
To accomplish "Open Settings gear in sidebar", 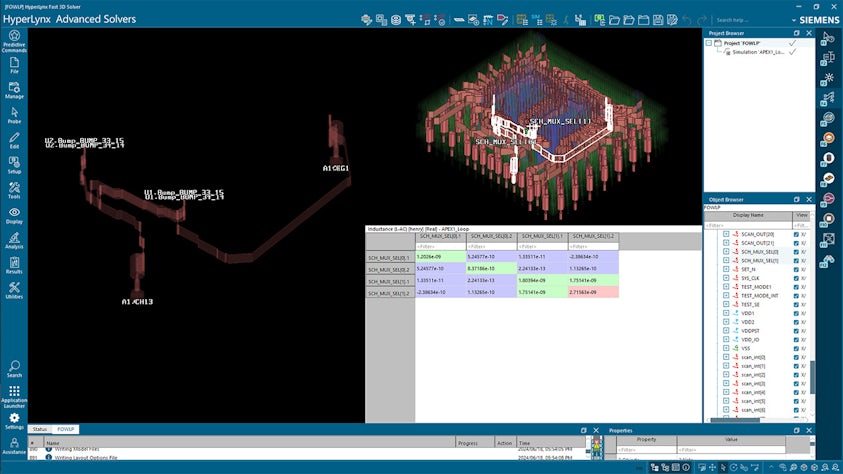I will (14, 421).
